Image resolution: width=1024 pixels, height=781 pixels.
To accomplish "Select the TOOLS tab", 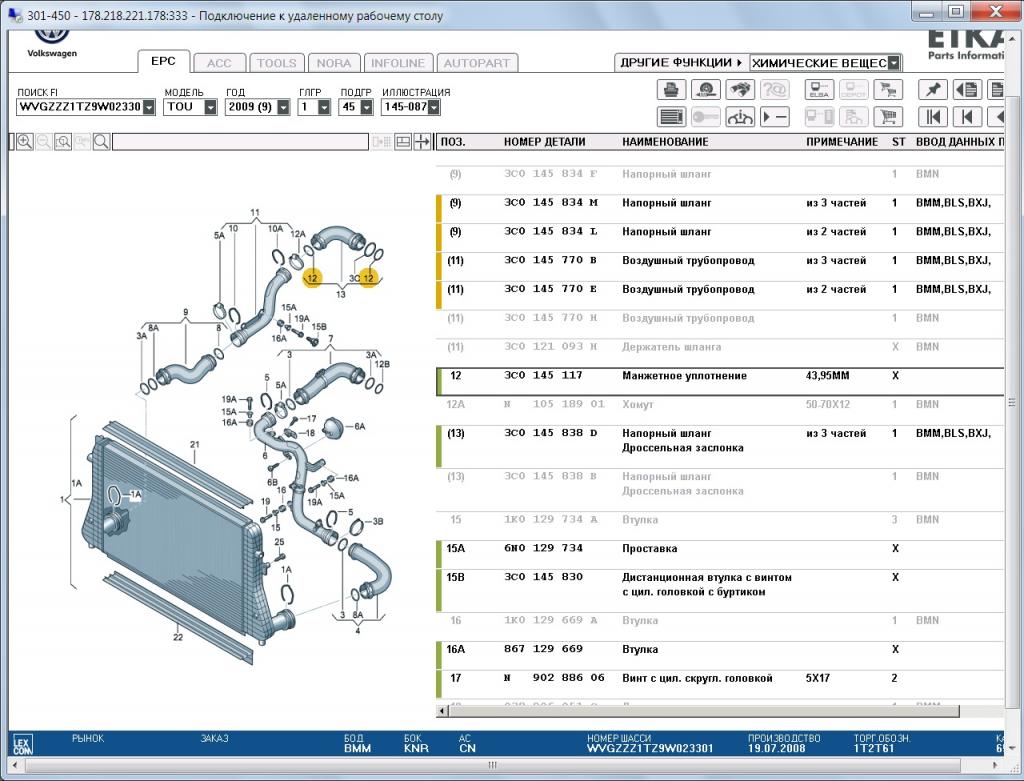I will point(276,63).
